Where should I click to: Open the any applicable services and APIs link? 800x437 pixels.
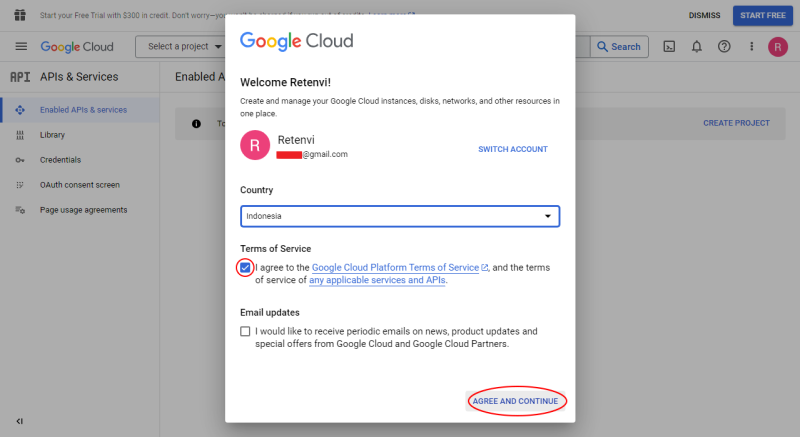point(377,280)
